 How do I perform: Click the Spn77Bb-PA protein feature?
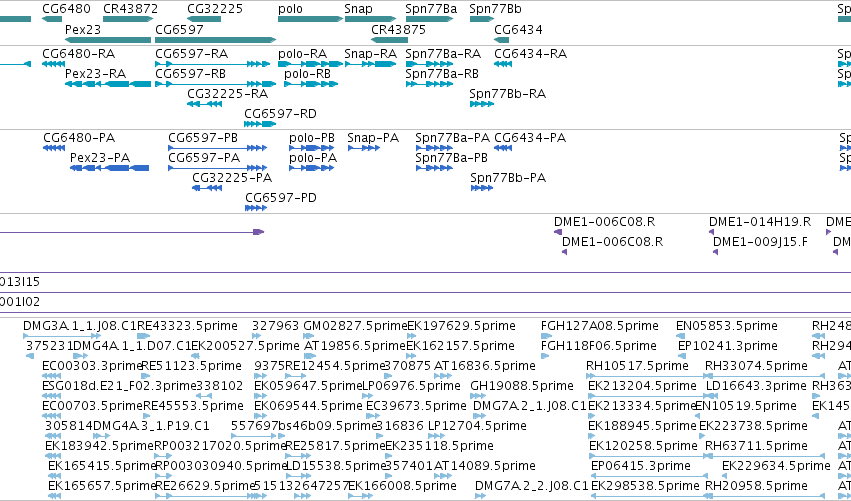481,188
